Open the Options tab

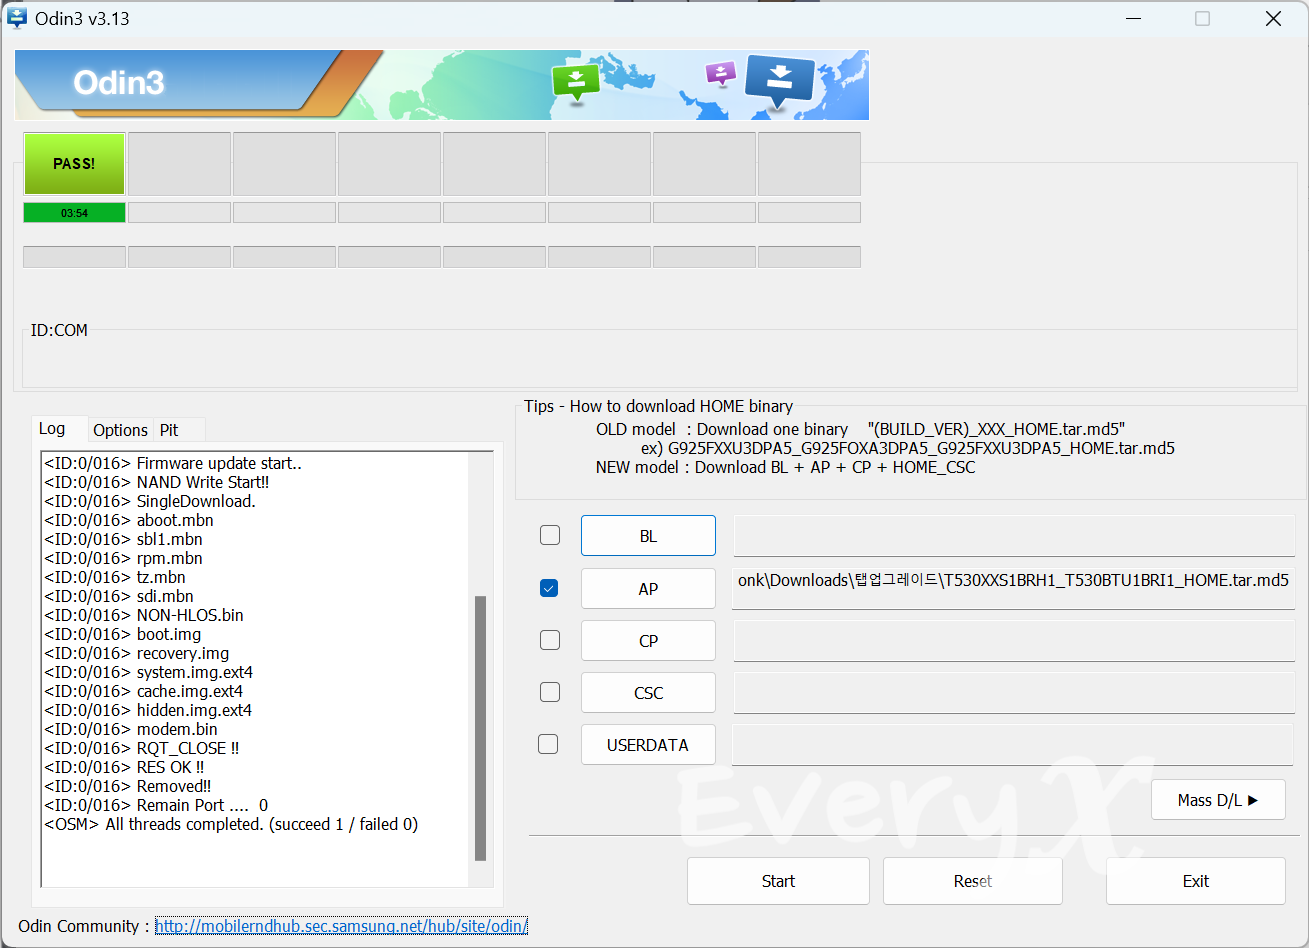coord(120,430)
